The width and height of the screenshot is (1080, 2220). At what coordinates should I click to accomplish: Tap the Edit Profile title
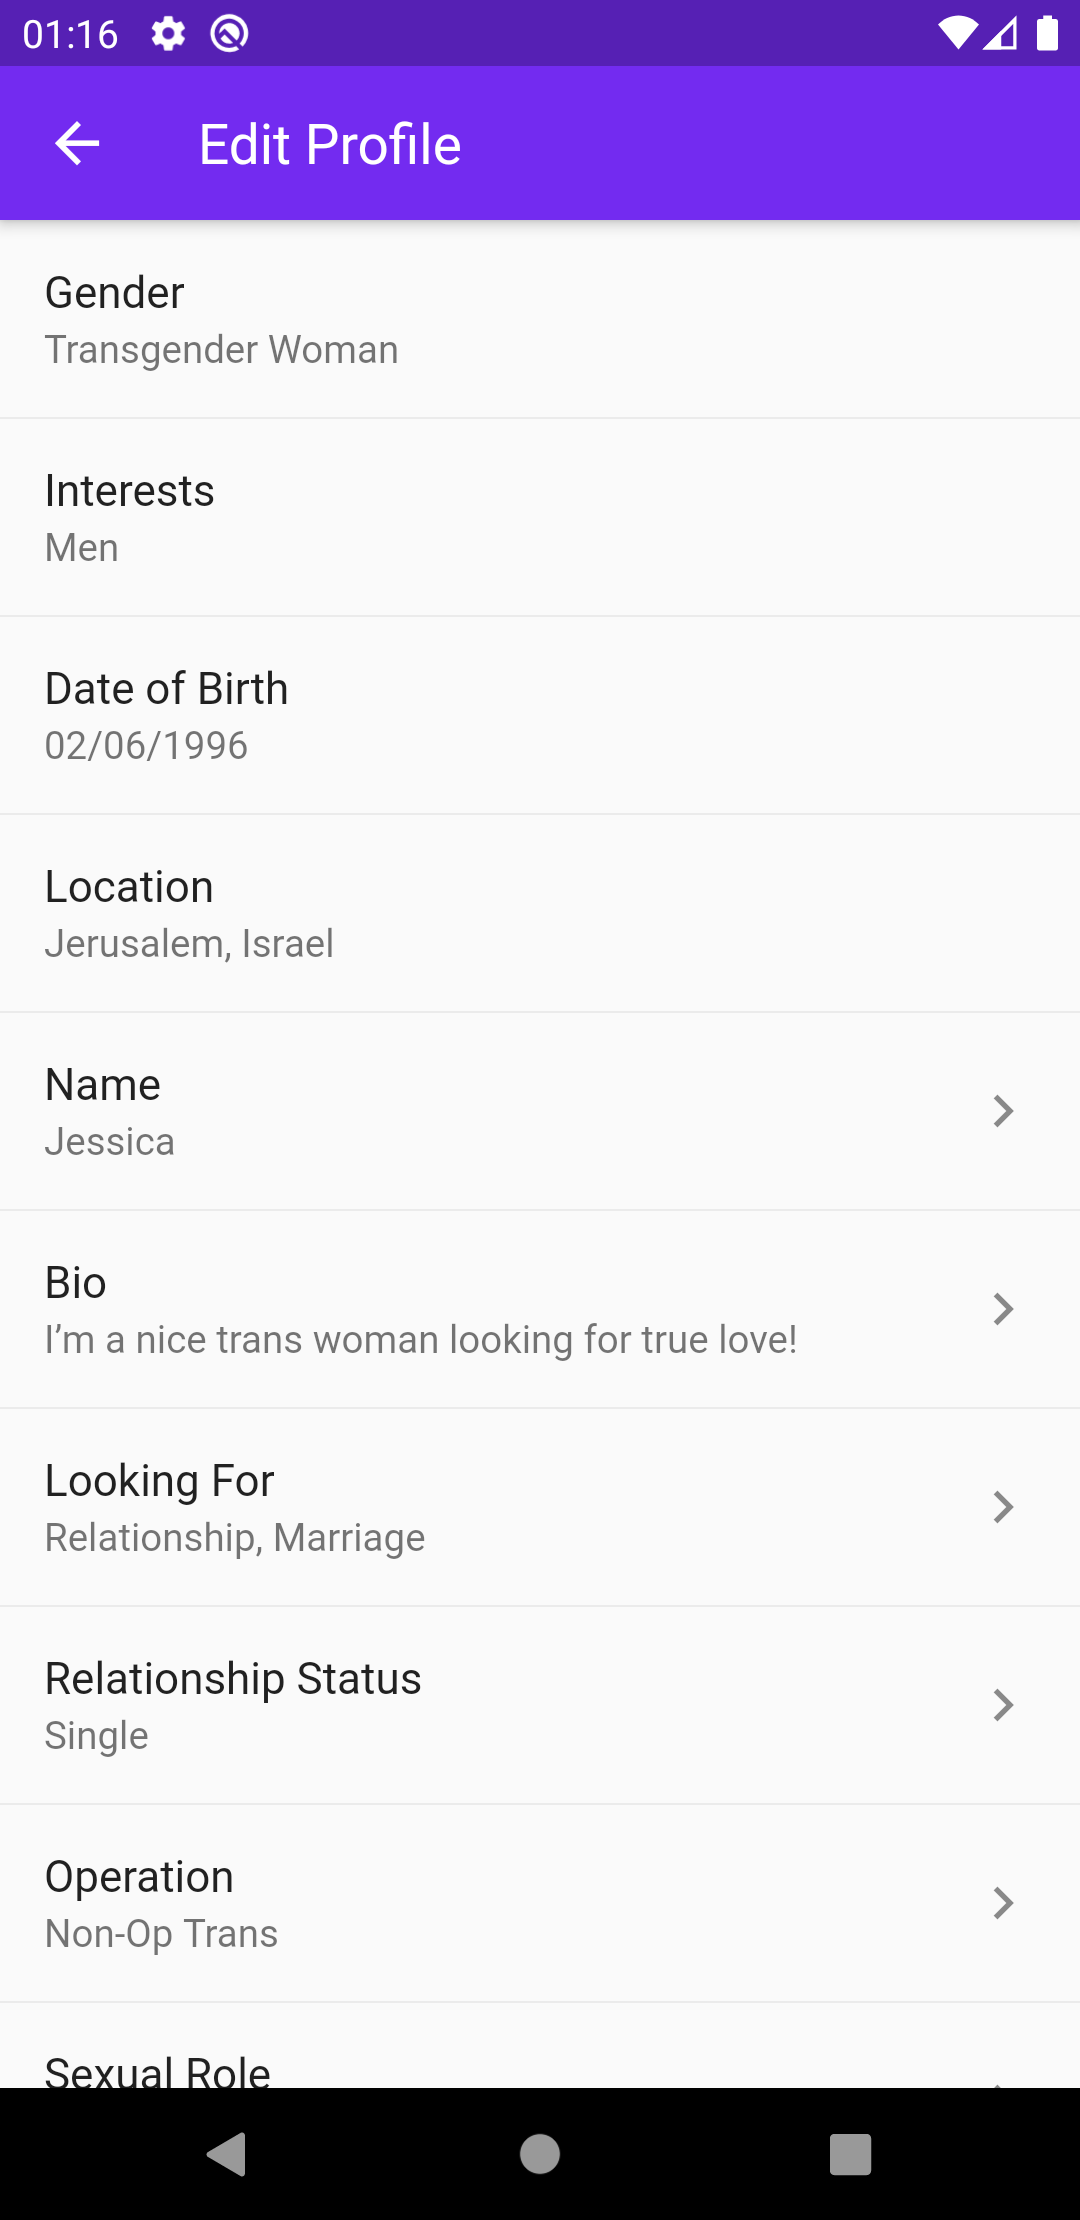tap(330, 145)
